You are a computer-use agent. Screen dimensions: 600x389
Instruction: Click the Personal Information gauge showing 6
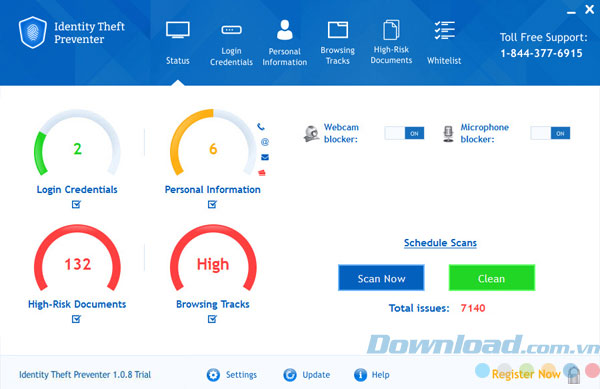click(x=213, y=142)
